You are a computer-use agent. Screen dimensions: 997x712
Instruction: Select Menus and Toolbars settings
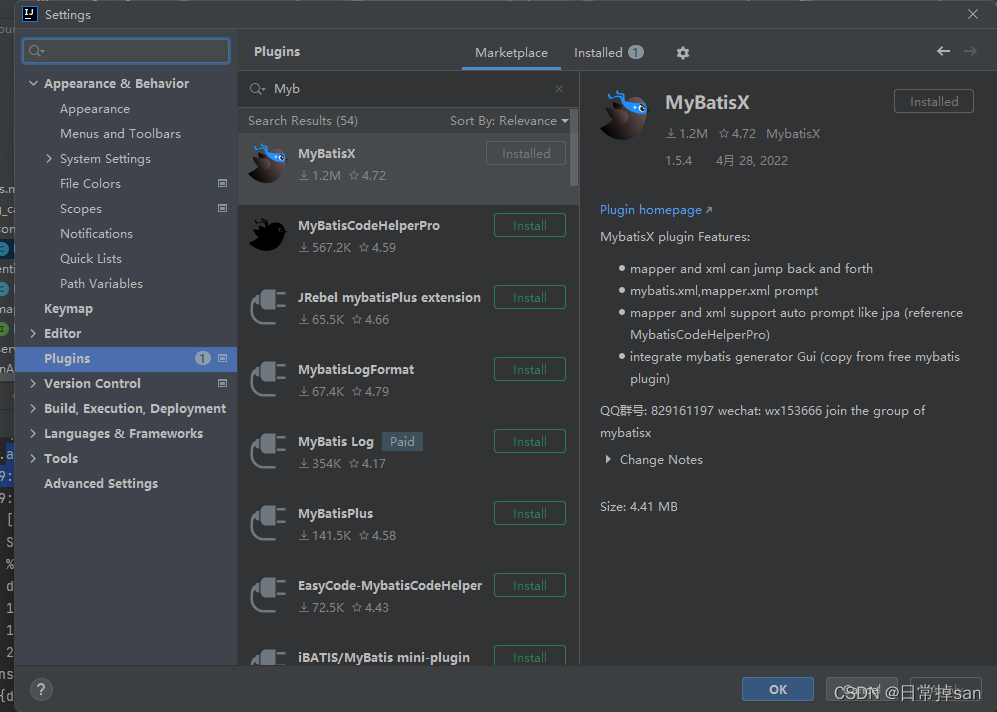[x=120, y=134]
